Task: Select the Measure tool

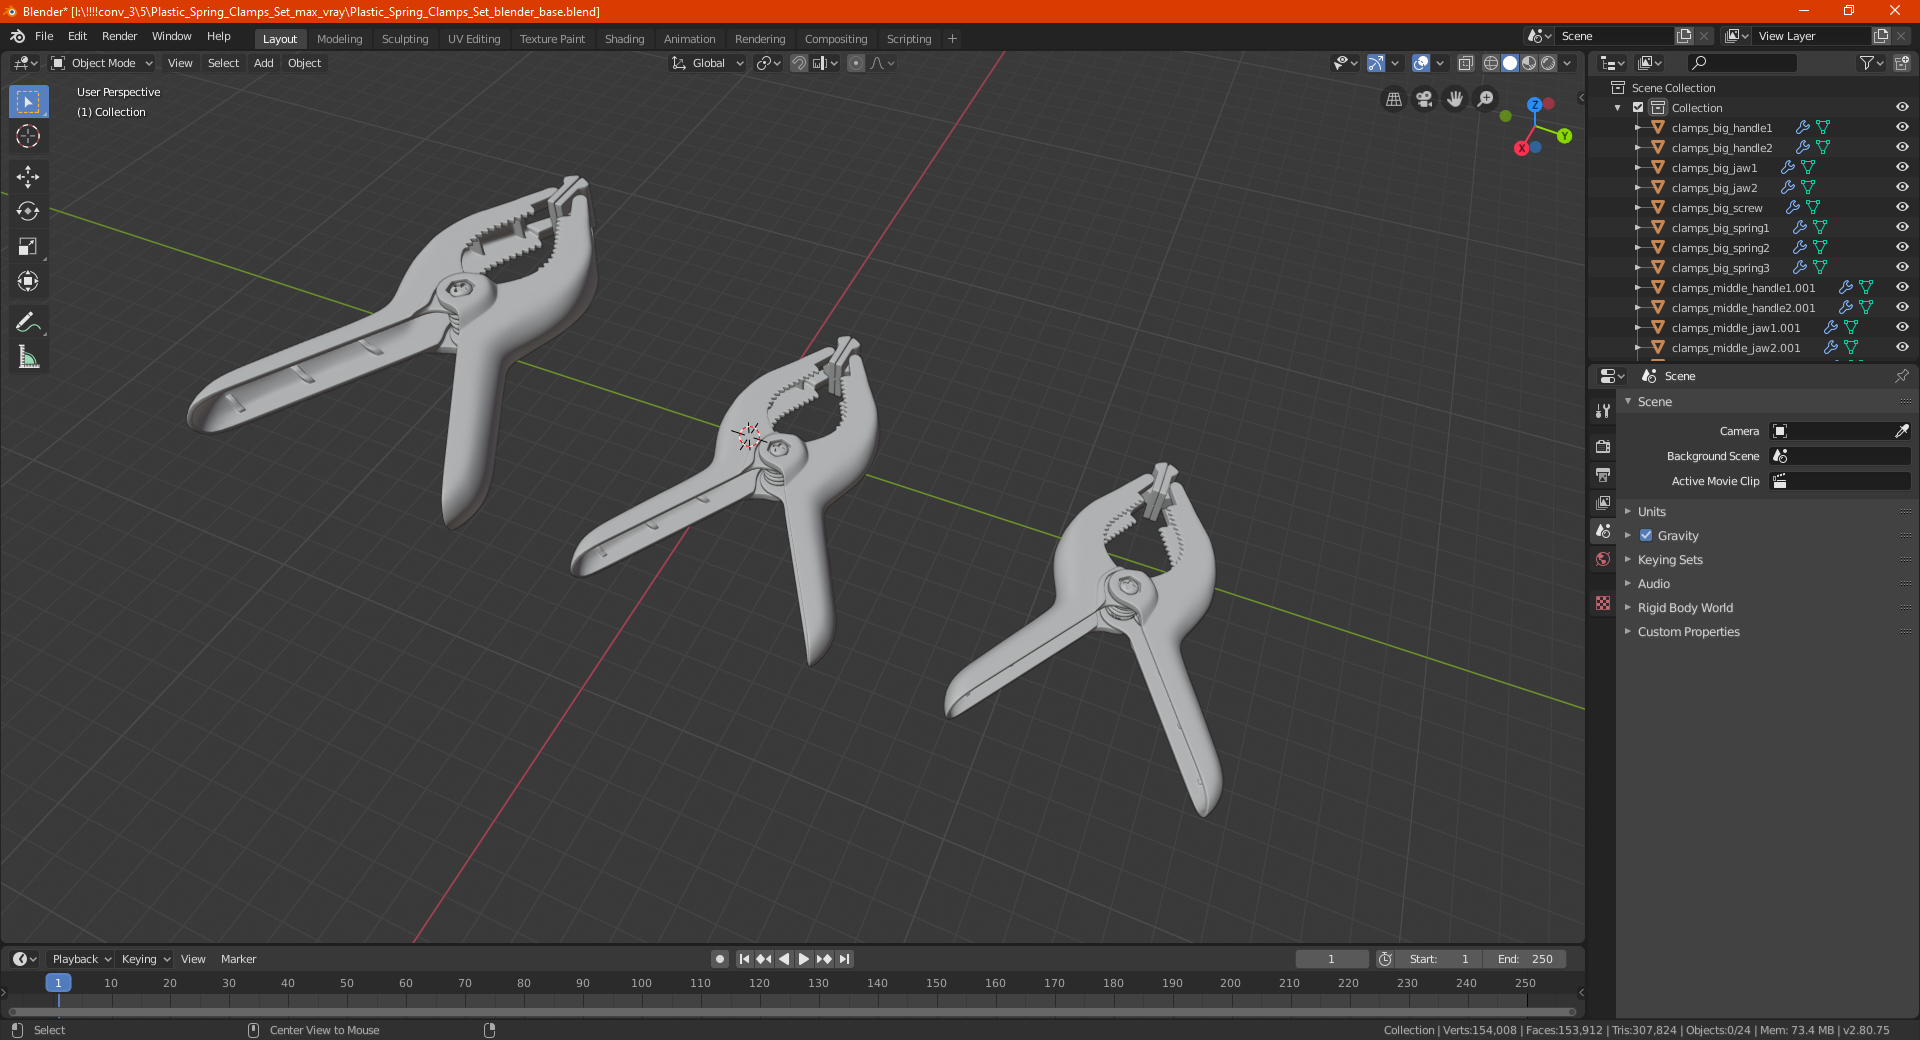Action: [x=28, y=357]
